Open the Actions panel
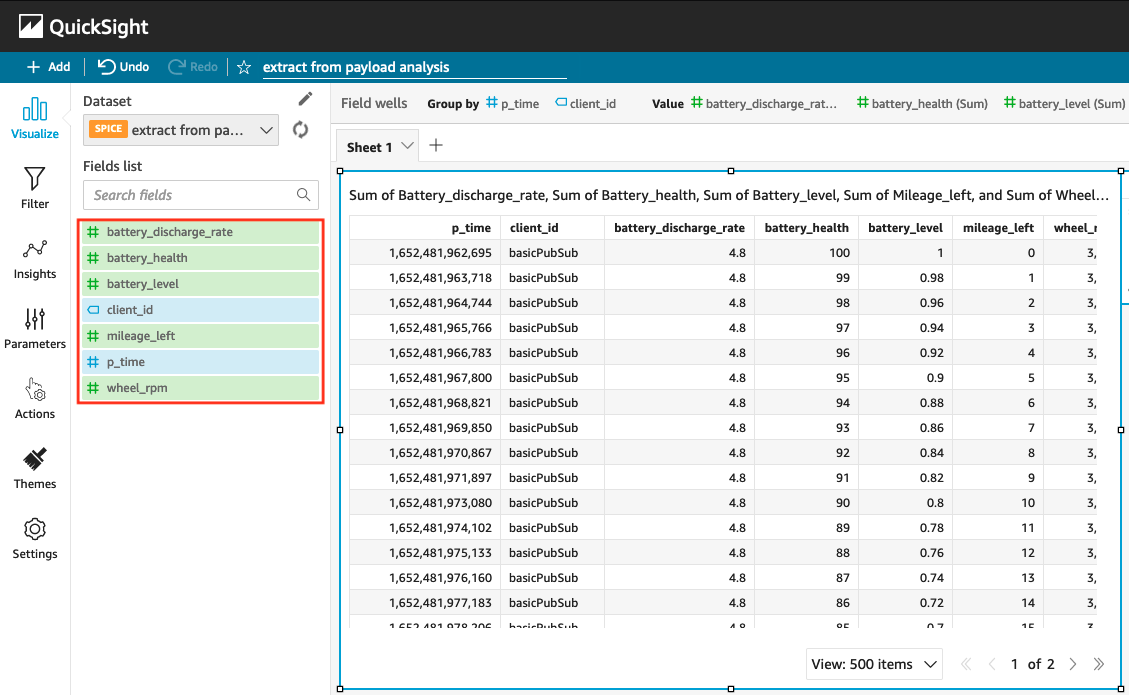 (x=35, y=398)
